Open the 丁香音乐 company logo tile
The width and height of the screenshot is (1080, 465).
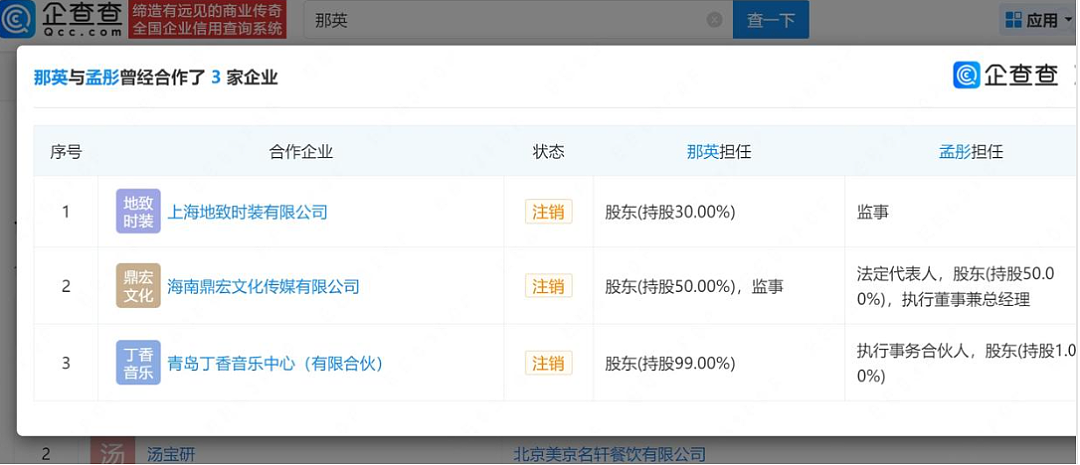(x=138, y=362)
